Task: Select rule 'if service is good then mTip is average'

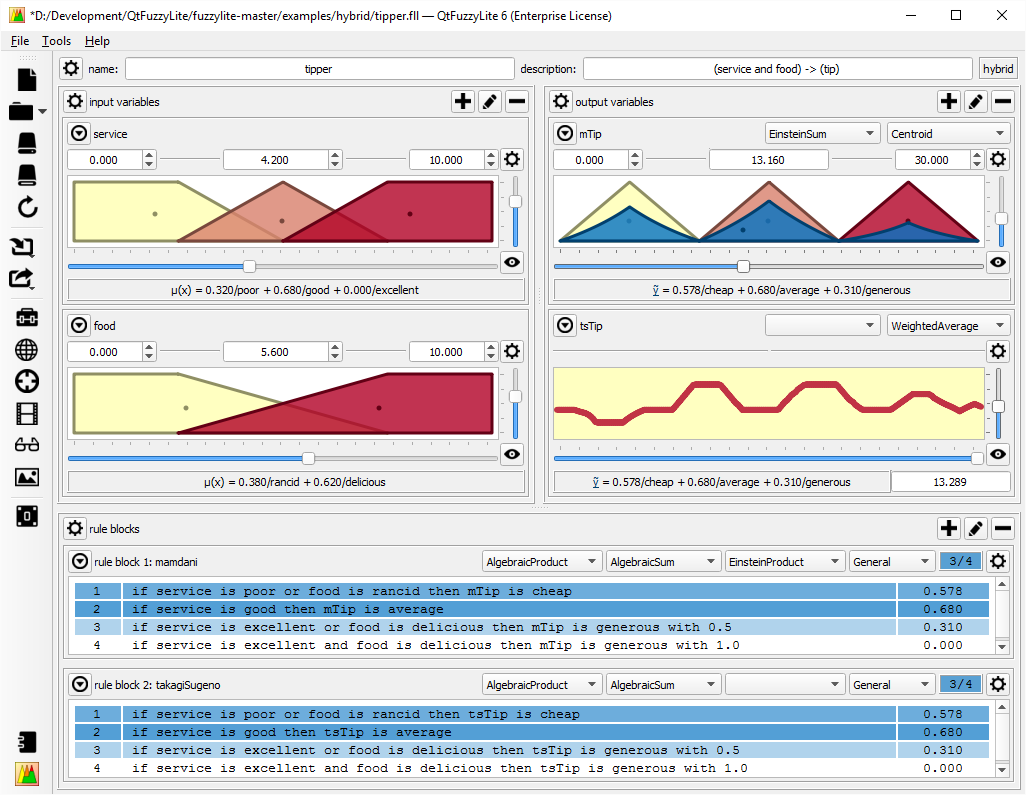Action: (531, 609)
